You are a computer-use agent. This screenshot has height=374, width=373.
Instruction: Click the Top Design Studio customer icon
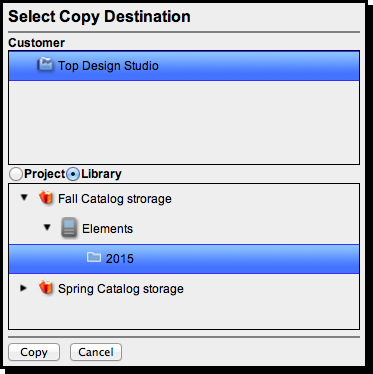(x=45, y=65)
